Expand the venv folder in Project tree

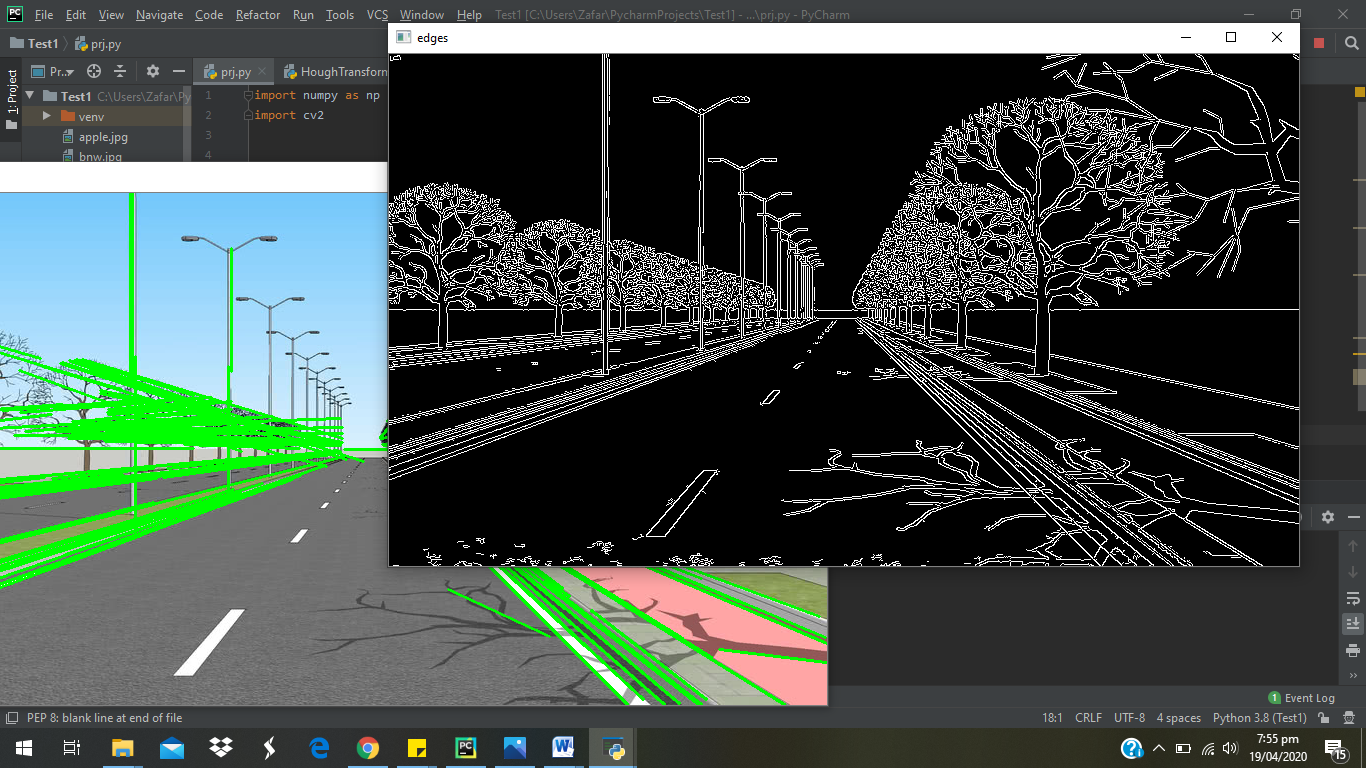tap(47, 116)
